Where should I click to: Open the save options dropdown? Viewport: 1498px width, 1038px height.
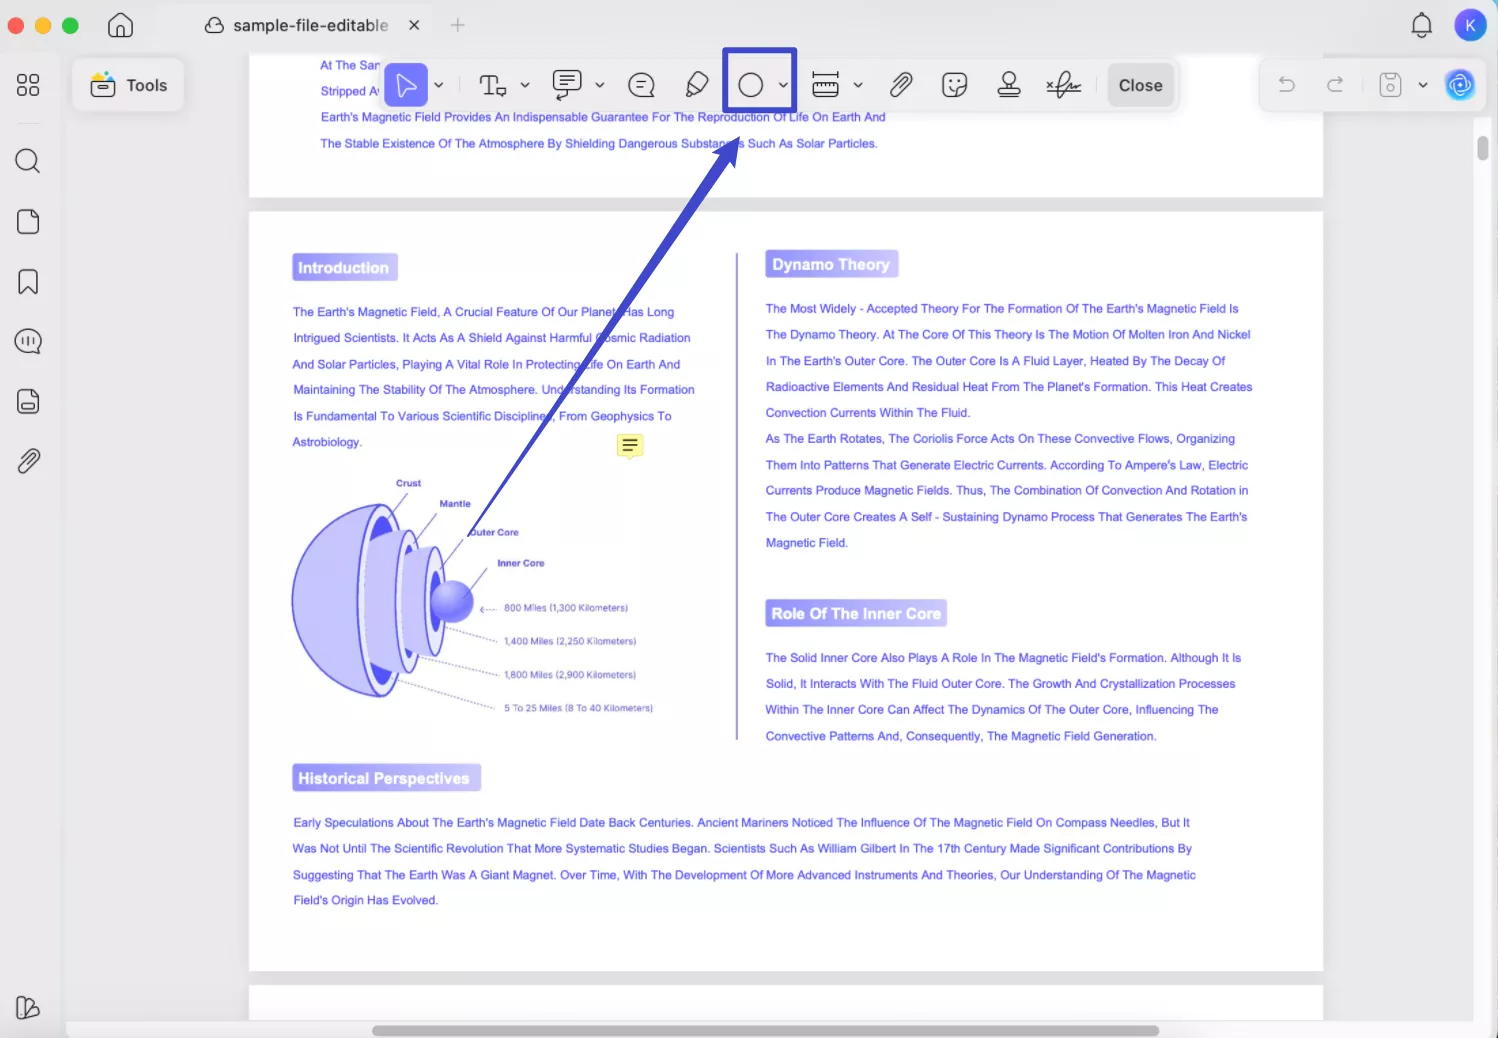[x=1424, y=85]
